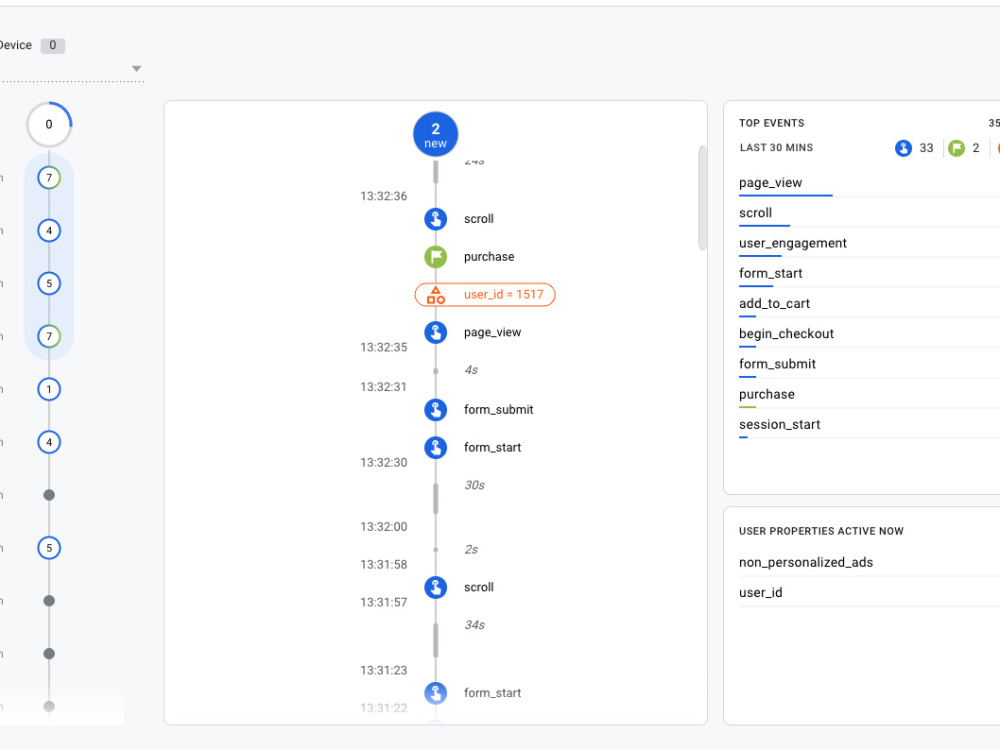Click the seconds stream vertical scrollbar

click(702, 198)
